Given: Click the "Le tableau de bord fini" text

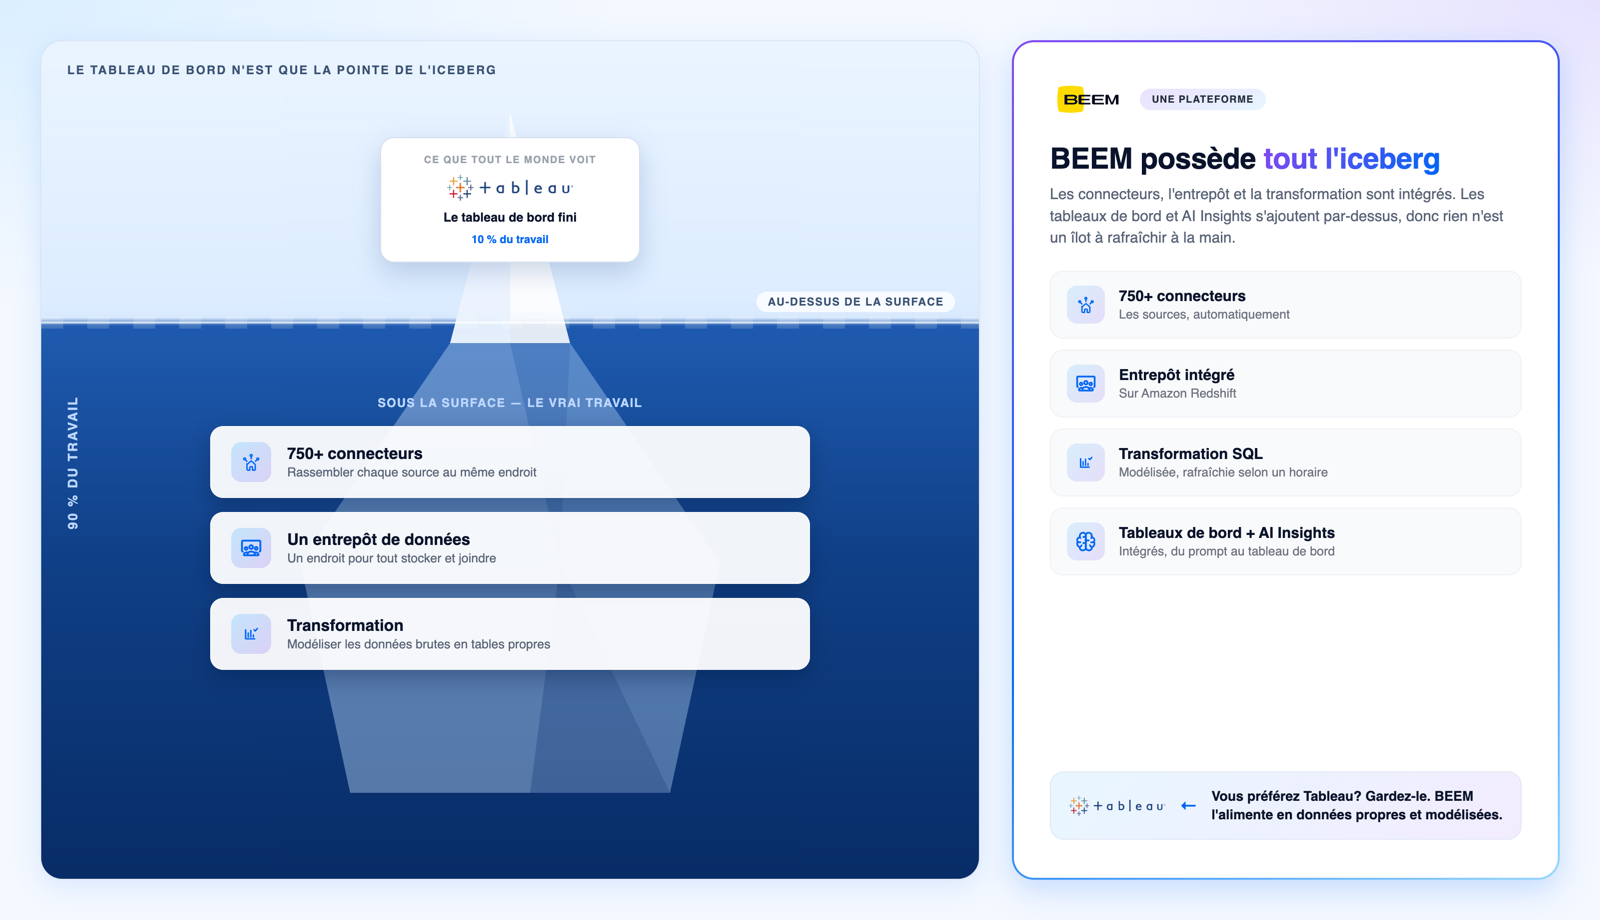Looking at the screenshot, I should point(510,217).
